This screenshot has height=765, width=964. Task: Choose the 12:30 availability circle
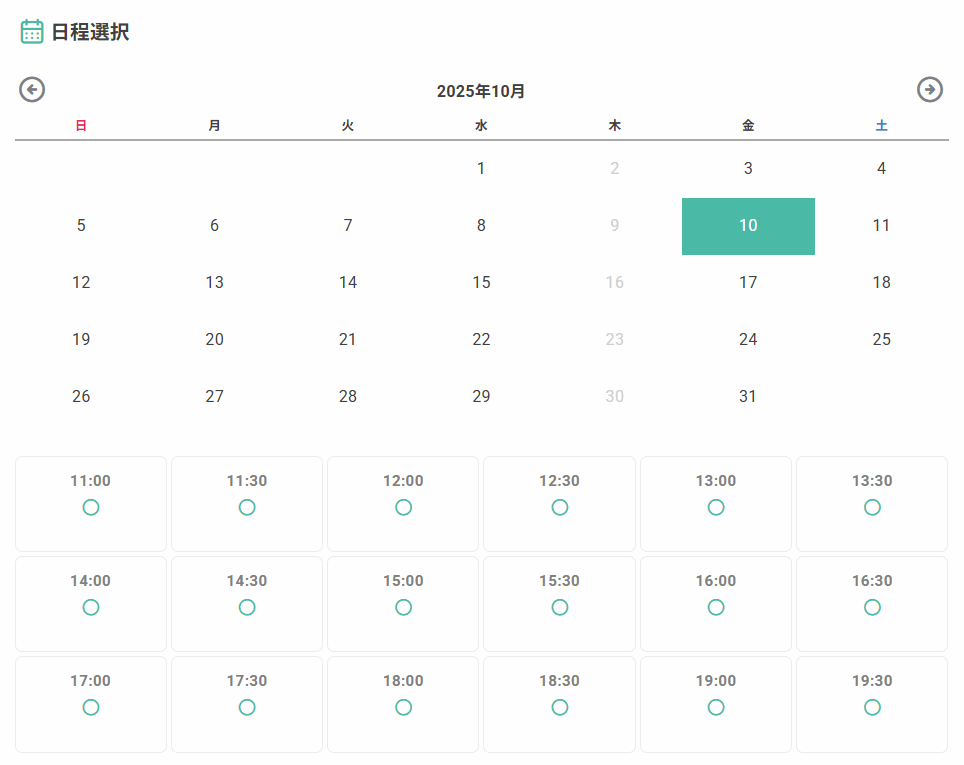(x=560, y=507)
